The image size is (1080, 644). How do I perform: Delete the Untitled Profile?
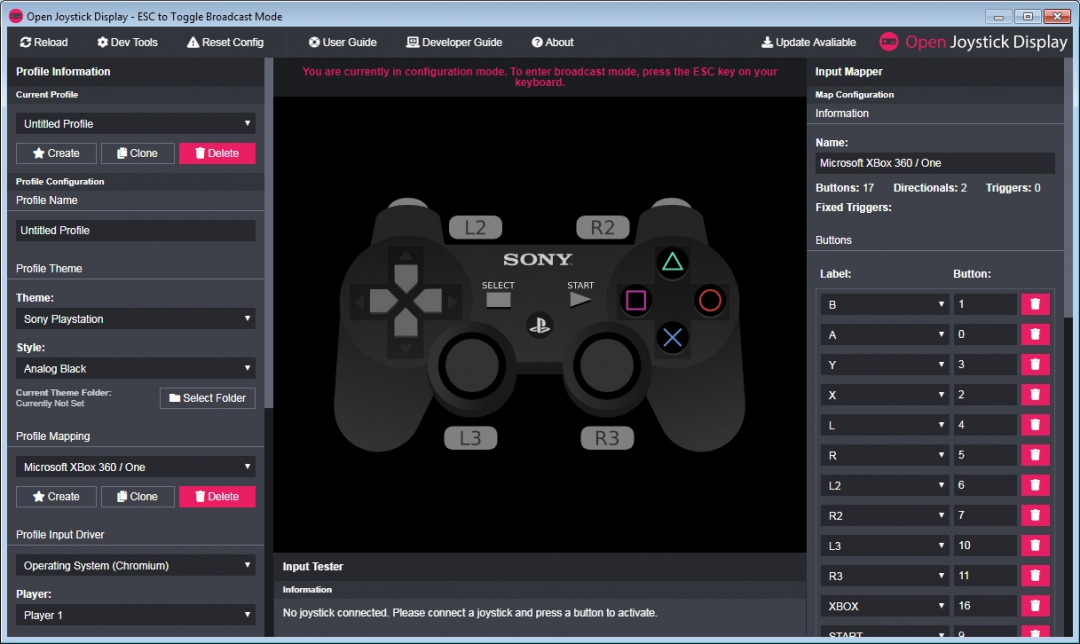pyautogui.click(x=217, y=152)
